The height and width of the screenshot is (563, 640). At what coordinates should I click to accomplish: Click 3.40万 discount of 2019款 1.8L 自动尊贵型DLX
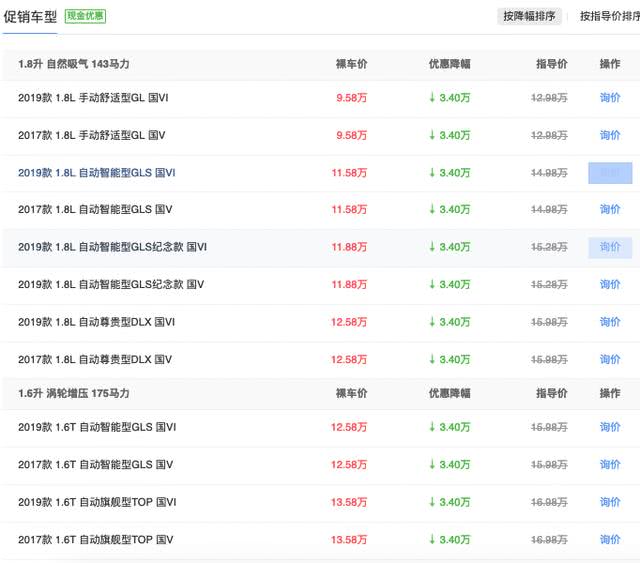click(x=449, y=322)
